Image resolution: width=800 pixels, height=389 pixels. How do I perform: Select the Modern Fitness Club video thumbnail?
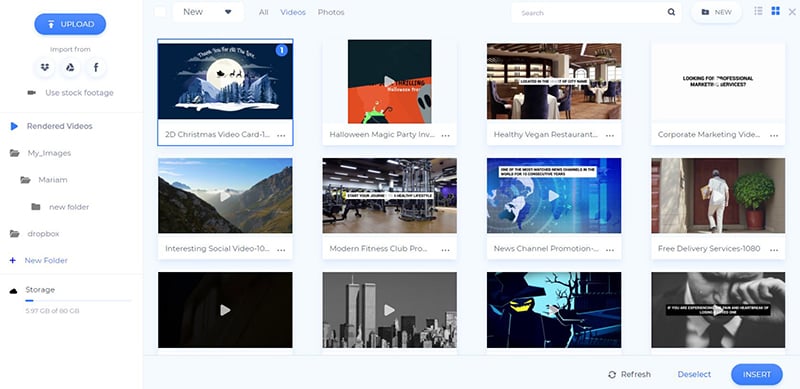pos(389,196)
